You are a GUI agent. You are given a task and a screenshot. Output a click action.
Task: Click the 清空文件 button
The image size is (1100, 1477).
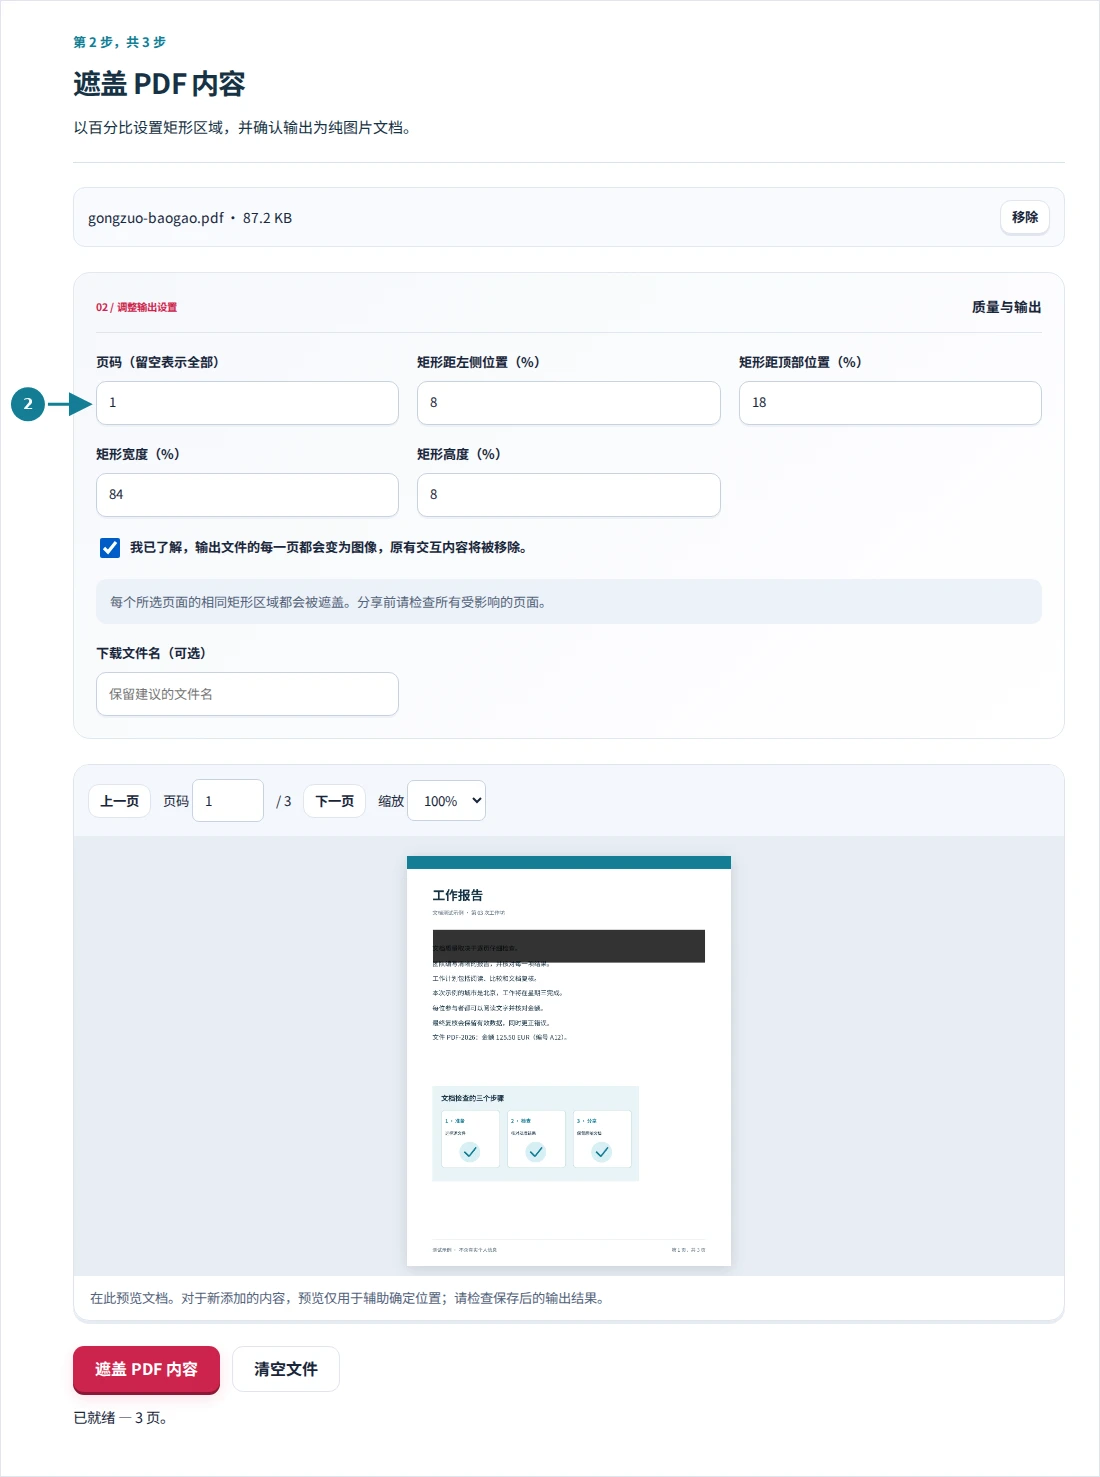pos(286,1369)
